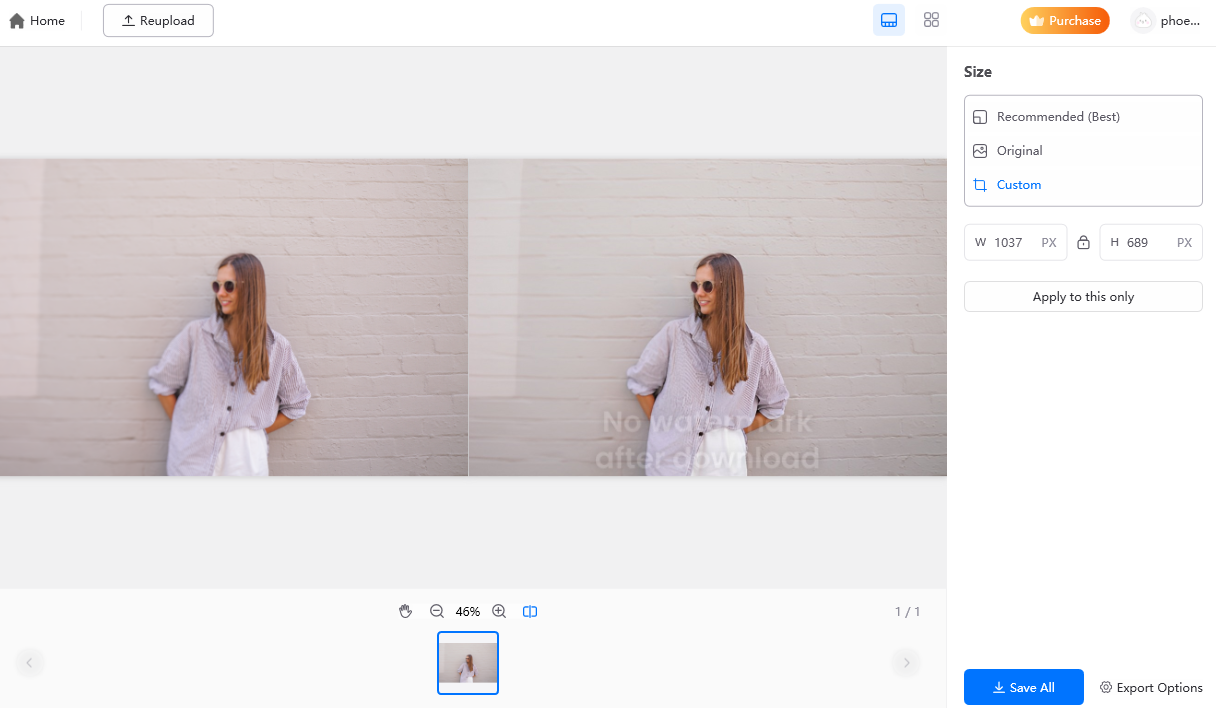This screenshot has width=1216, height=708.
Task: Toggle the before/after compare view
Action: point(530,611)
